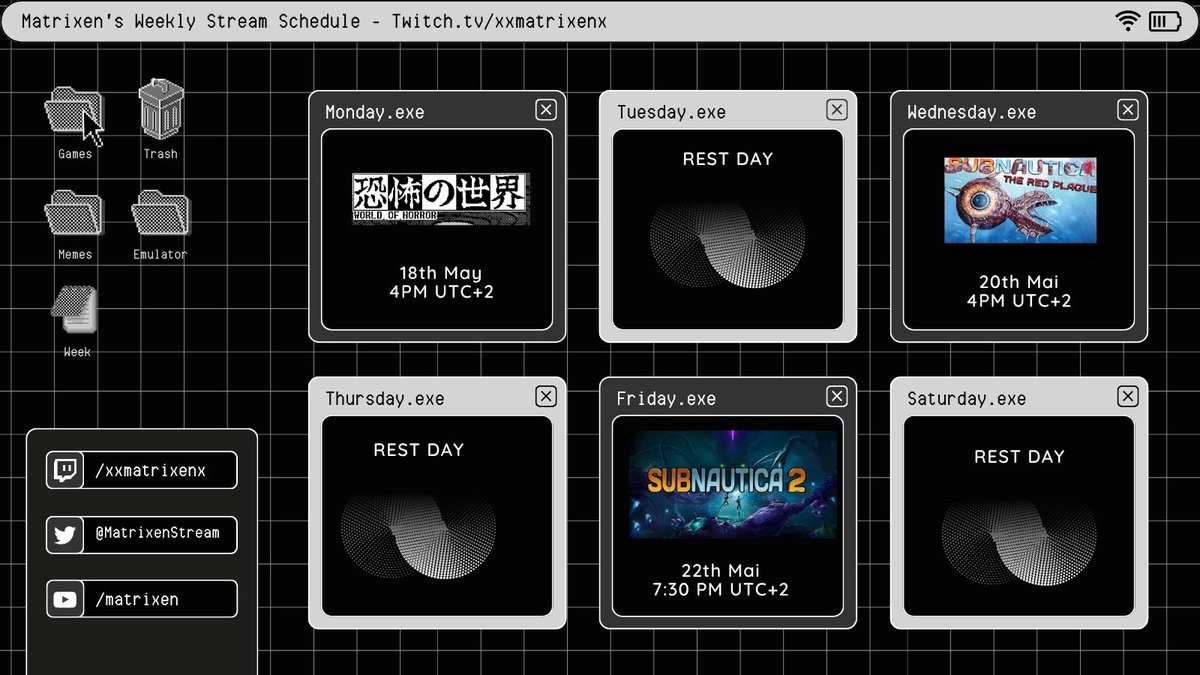Open the /matrixen YouTube link

142,599
